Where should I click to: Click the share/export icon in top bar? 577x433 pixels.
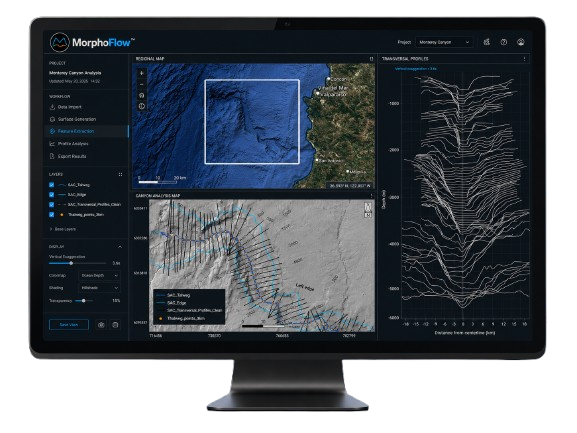tap(486, 42)
